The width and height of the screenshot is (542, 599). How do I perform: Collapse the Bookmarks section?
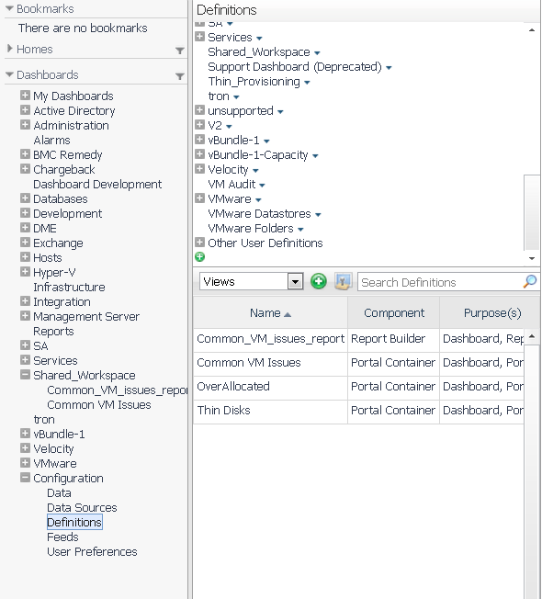click(x=10, y=8)
